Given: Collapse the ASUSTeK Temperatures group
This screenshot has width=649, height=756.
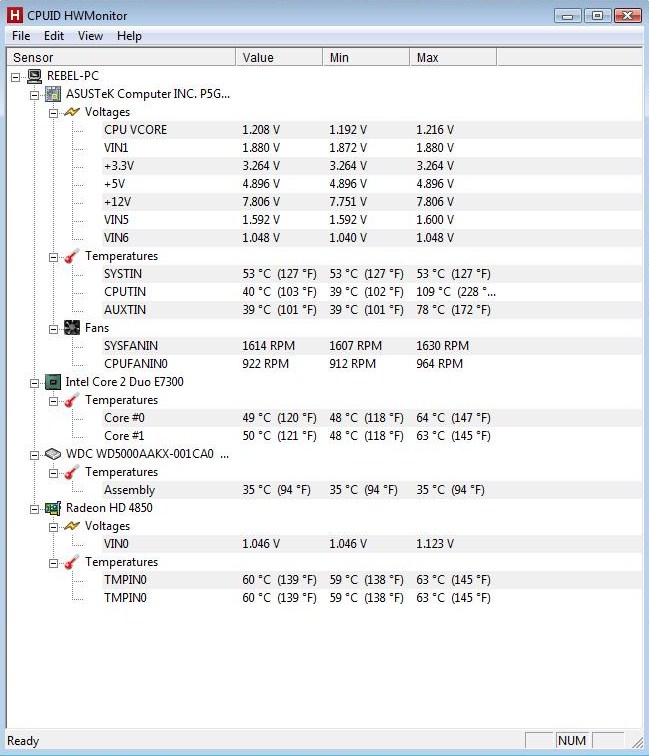Looking at the screenshot, I should [54, 257].
